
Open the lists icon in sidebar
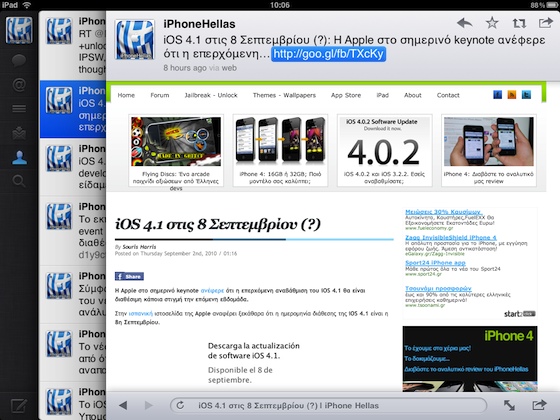coord(19,108)
